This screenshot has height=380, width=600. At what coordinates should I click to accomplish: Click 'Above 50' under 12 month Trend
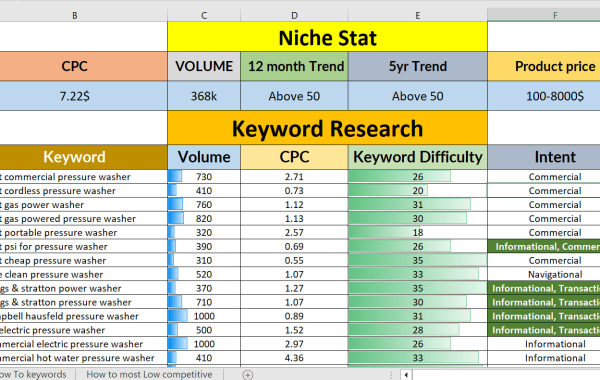pyautogui.click(x=294, y=96)
